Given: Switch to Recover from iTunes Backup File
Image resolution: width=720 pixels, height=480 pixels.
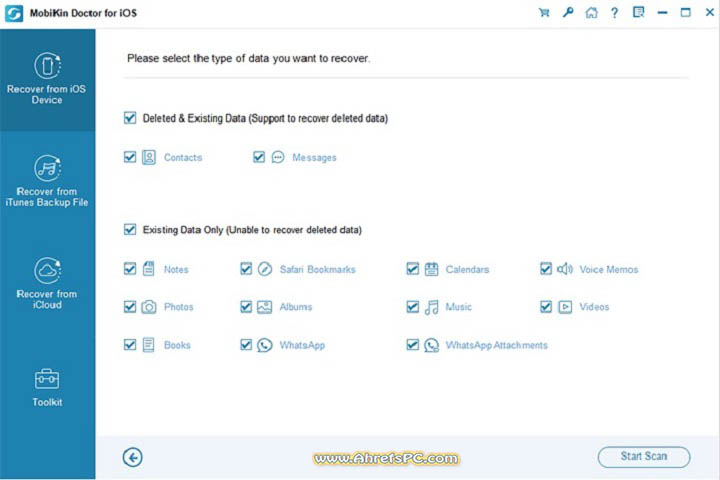Looking at the screenshot, I should coord(47,182).
